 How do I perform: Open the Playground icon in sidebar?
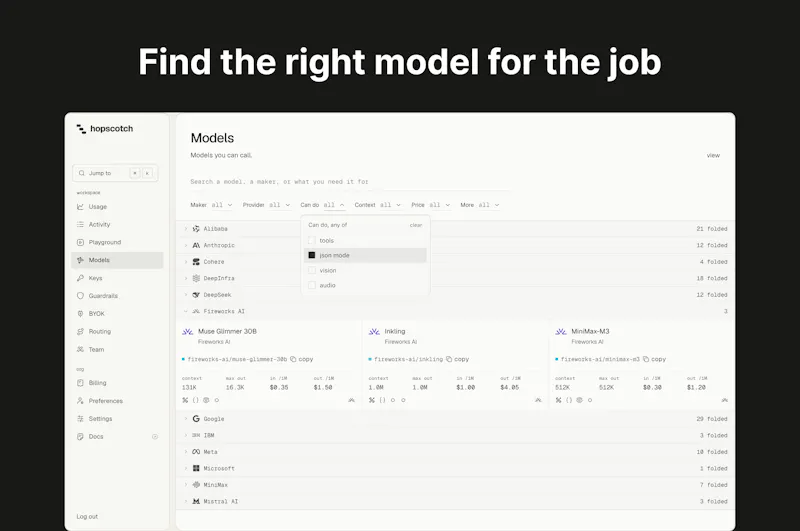pyautogui.click(x=80, y=242)
